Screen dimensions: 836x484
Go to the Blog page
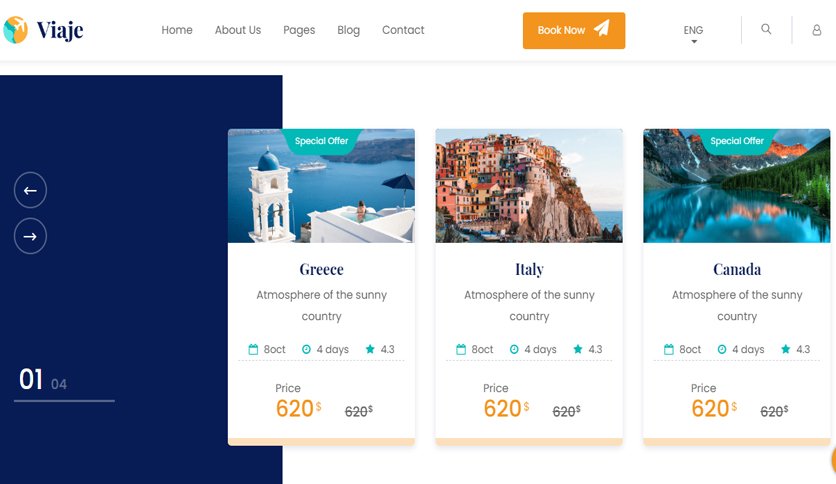tap(349, 30)
